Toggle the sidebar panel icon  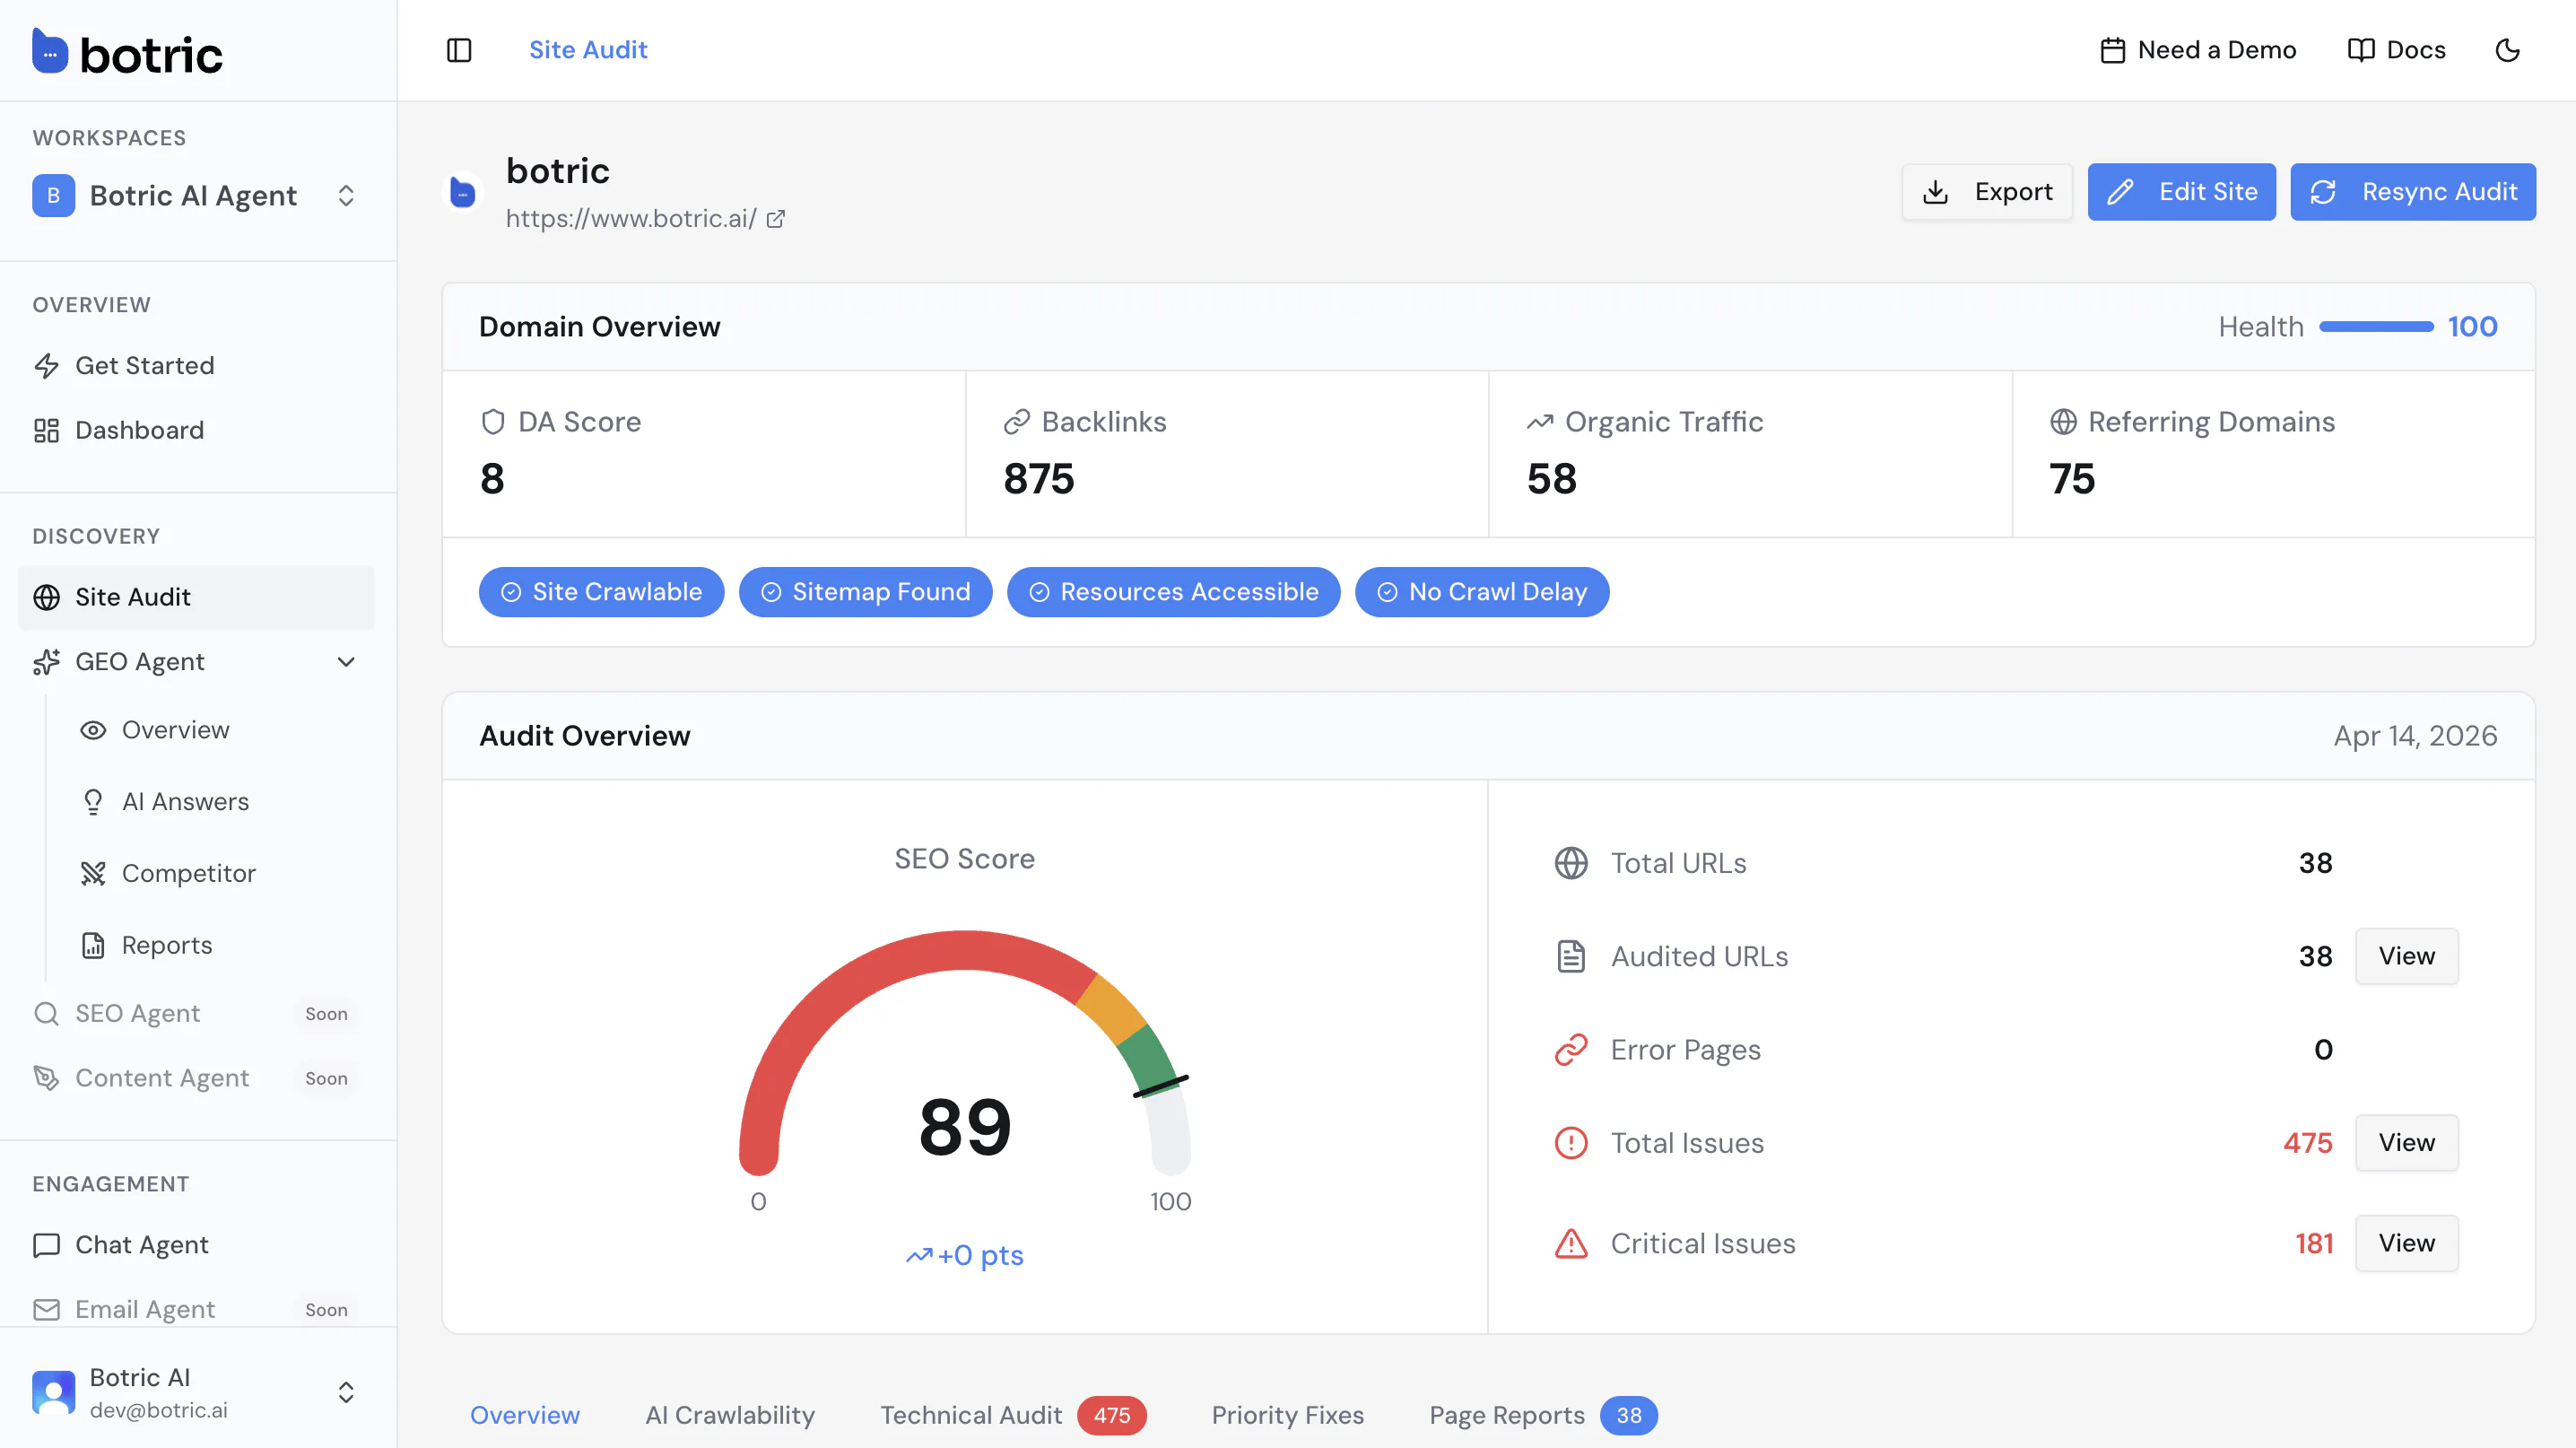(459, 50)
